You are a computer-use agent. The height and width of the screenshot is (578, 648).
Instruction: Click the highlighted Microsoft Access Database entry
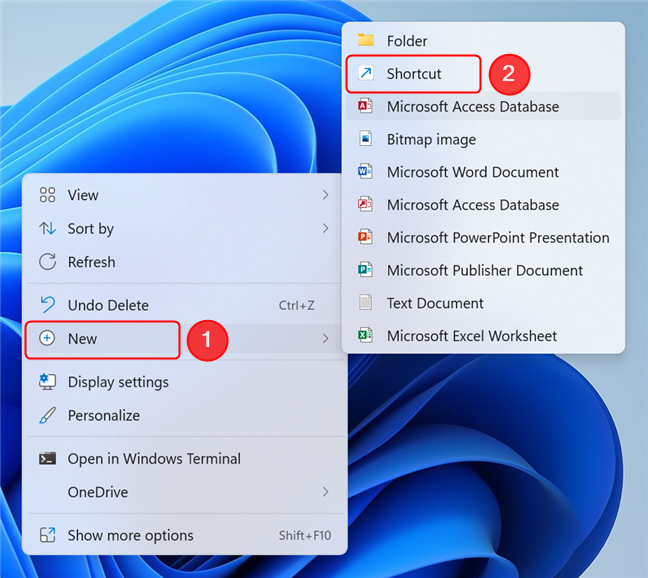pos(472,107)
